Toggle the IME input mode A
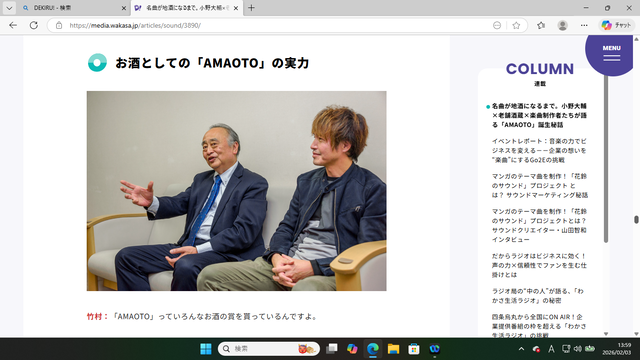Screen dimensions: 640x360 pos(551,349)
